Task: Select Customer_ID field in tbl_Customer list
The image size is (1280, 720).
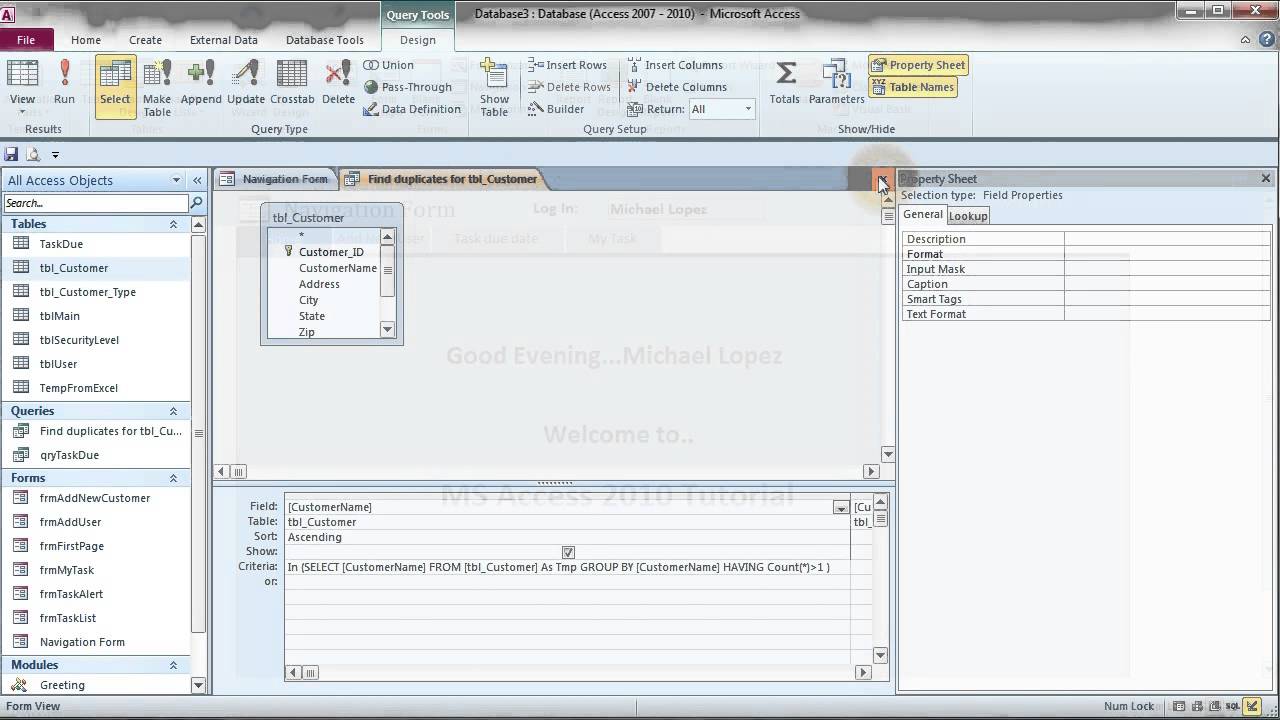Action: (331, 252)
